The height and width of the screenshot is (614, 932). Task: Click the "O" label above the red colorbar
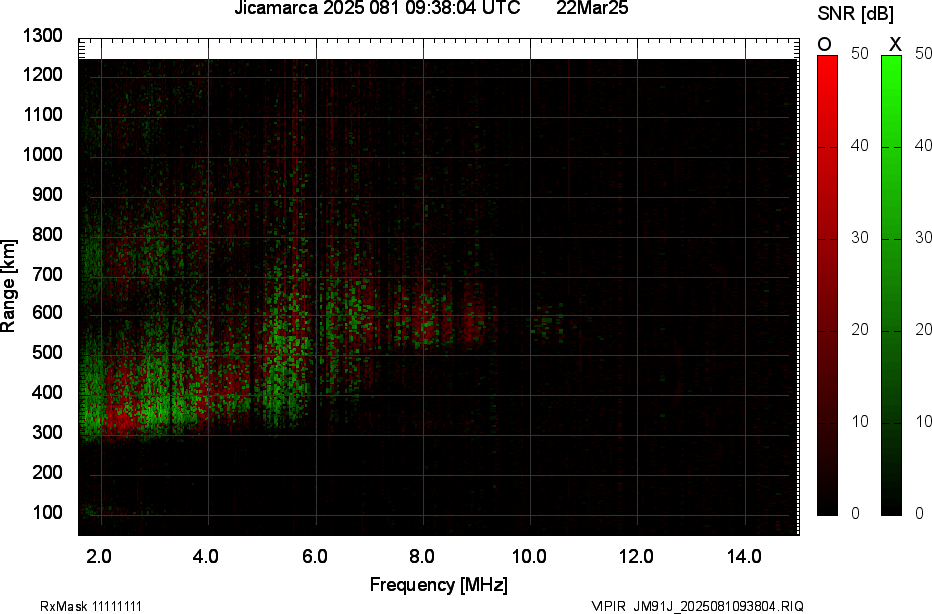click(825, 44)
